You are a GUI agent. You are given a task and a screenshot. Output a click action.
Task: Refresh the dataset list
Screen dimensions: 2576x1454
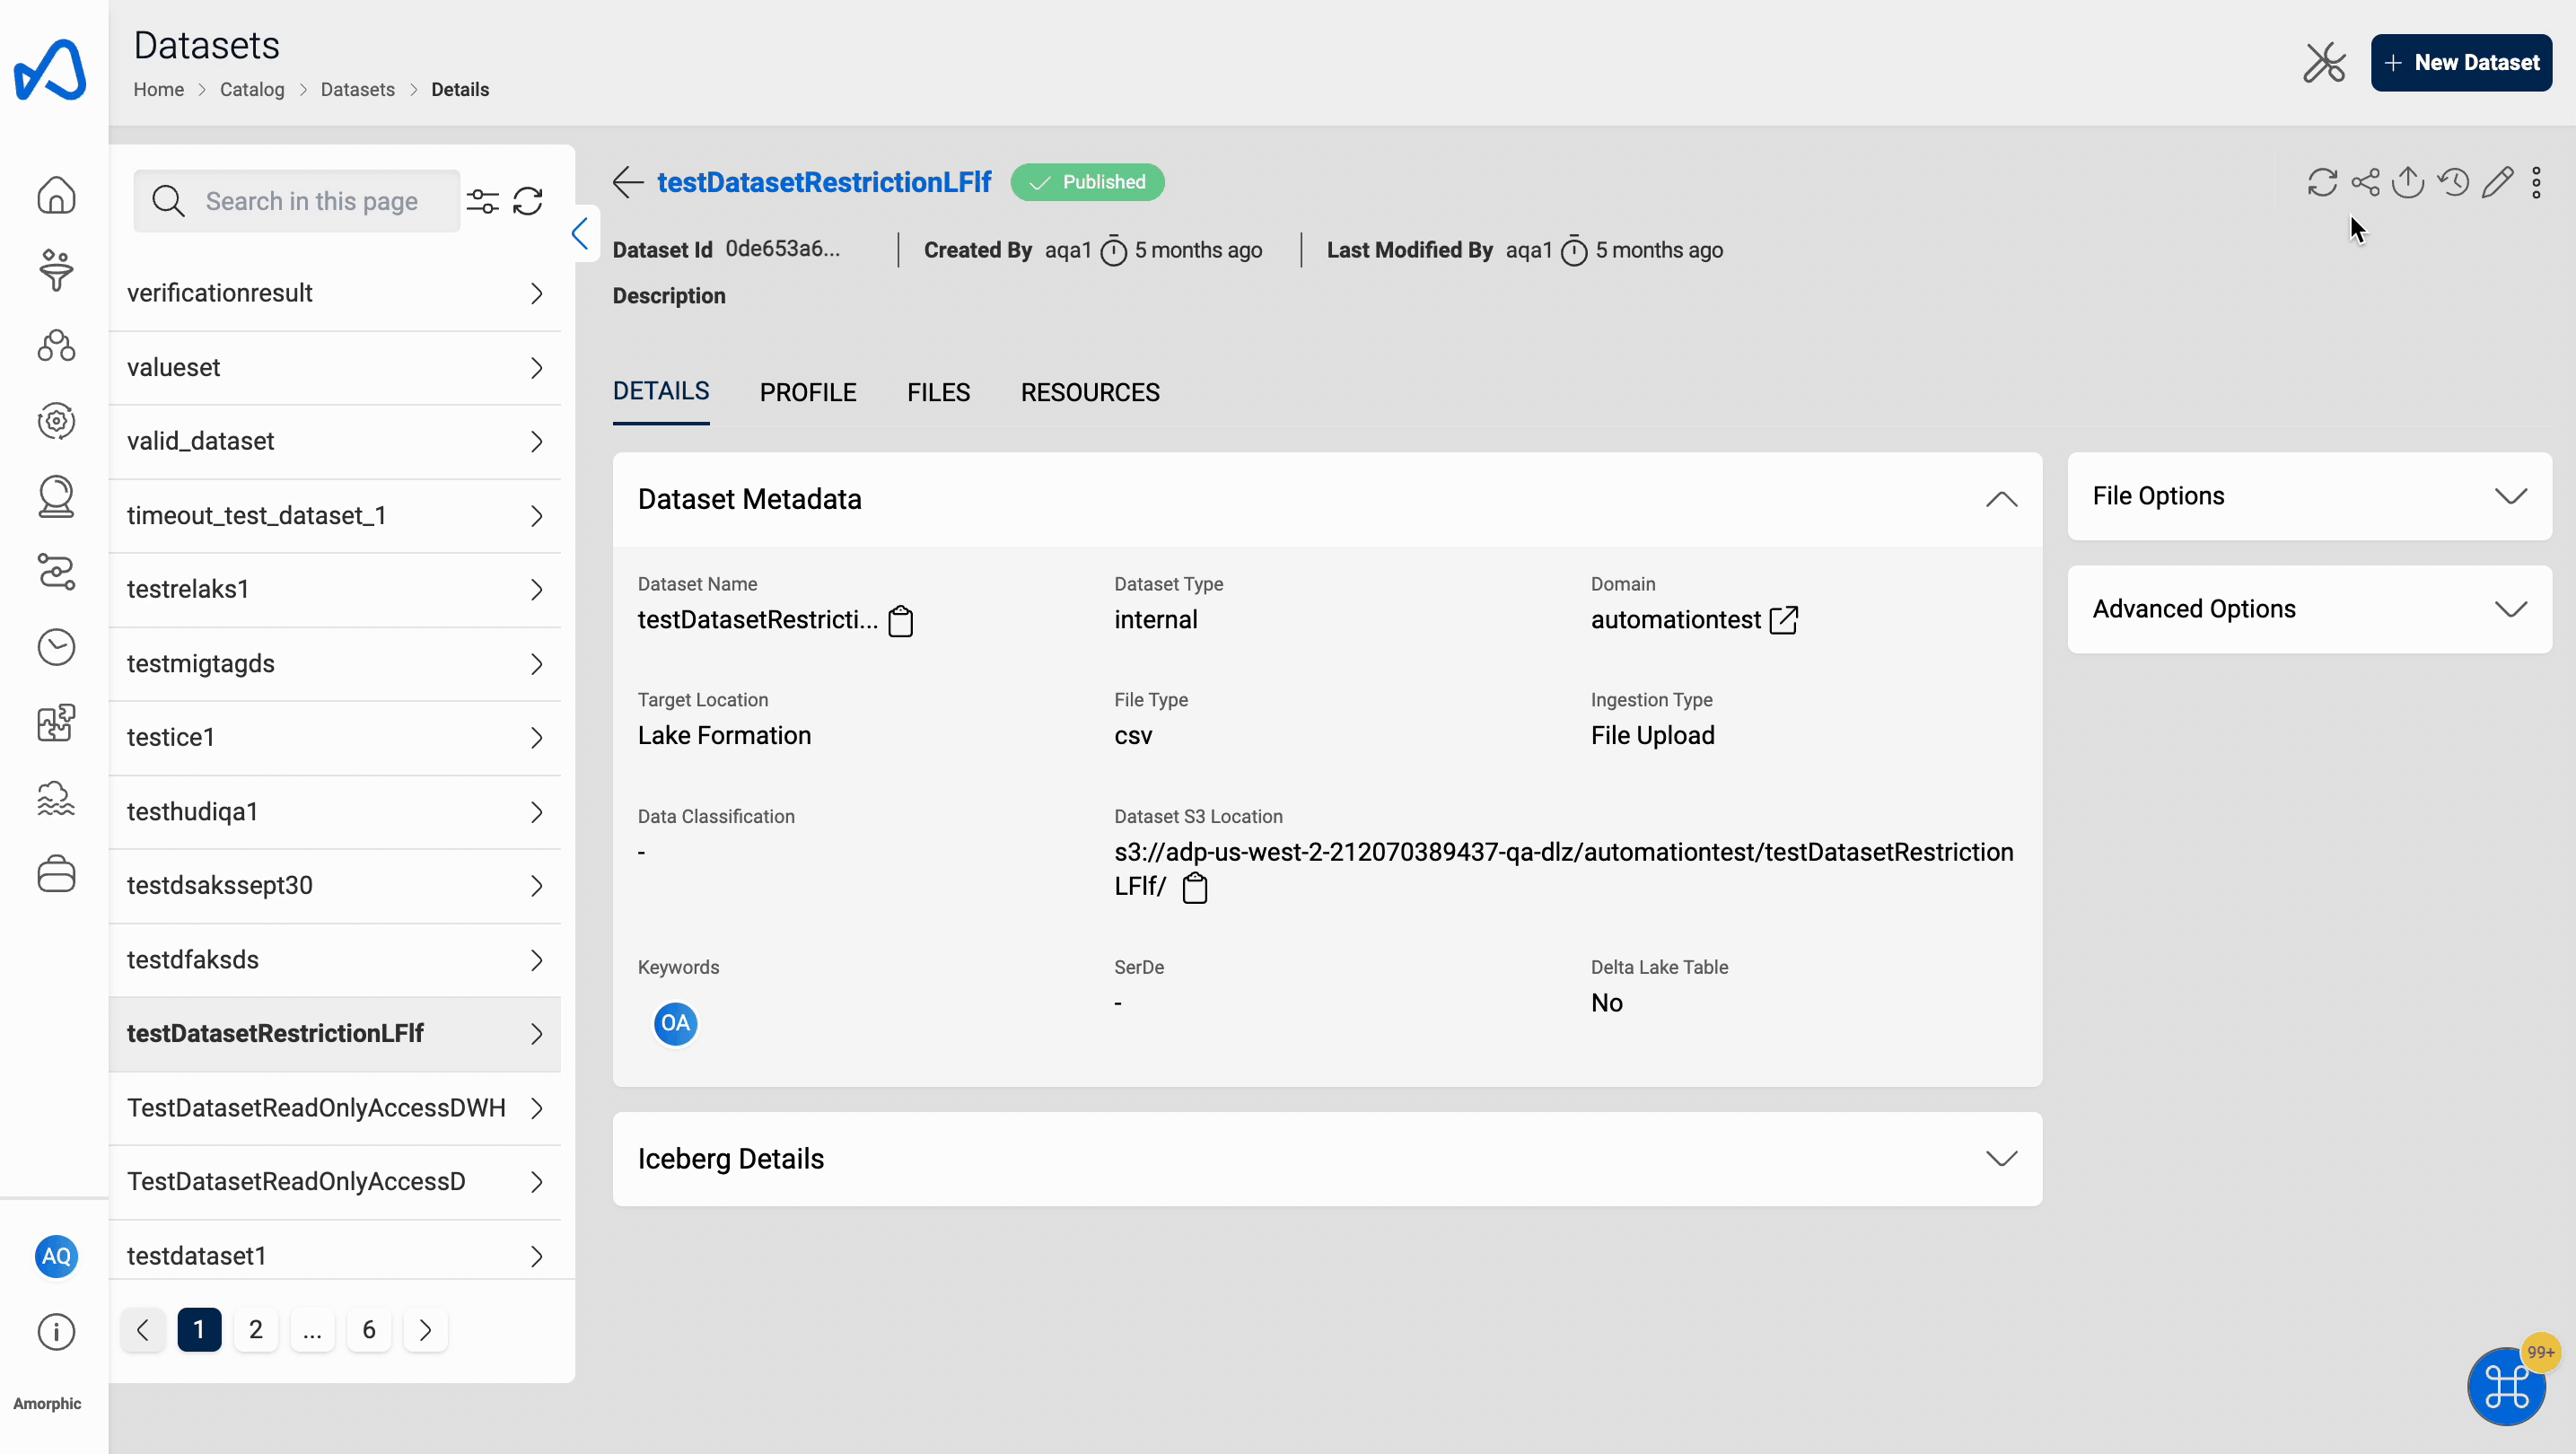click(528, 201)
